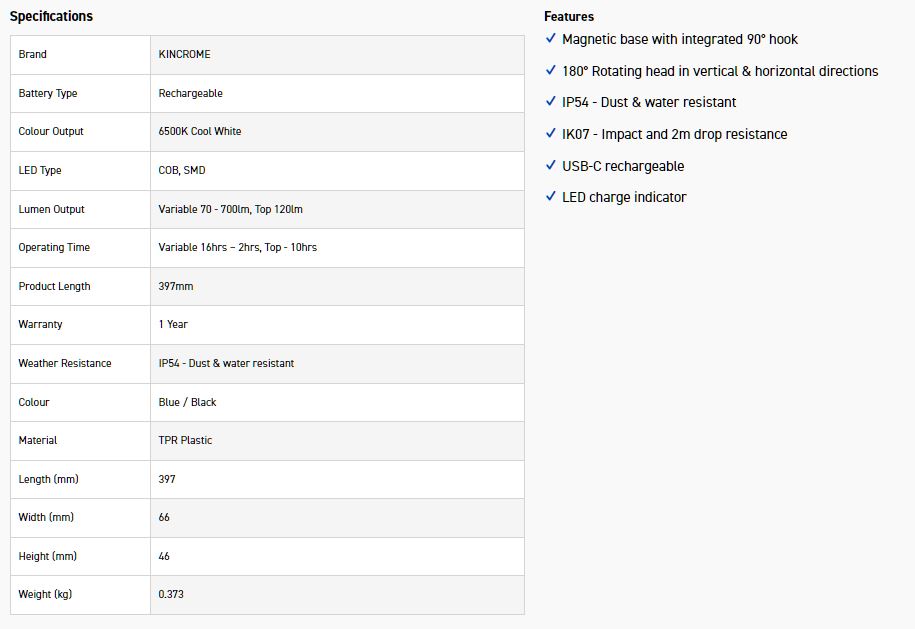Screen dimensions: 915x629
Task: Click the Features heading
Action: [569, 16]
